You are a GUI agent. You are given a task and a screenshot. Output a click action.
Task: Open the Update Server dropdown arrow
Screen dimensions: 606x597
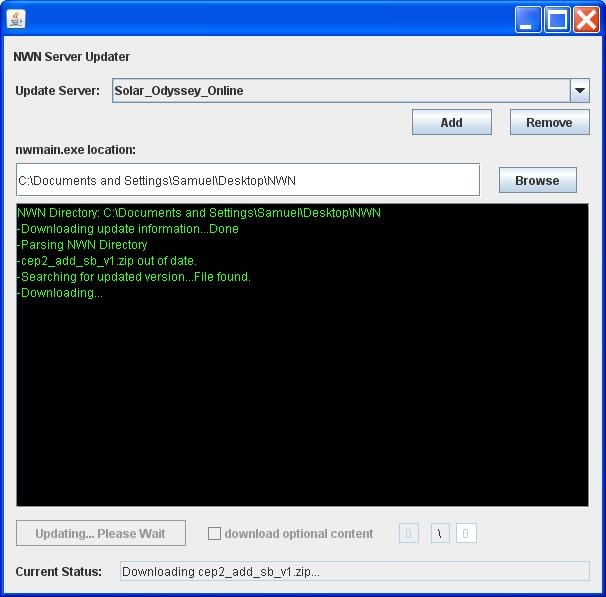click(579, 90)
